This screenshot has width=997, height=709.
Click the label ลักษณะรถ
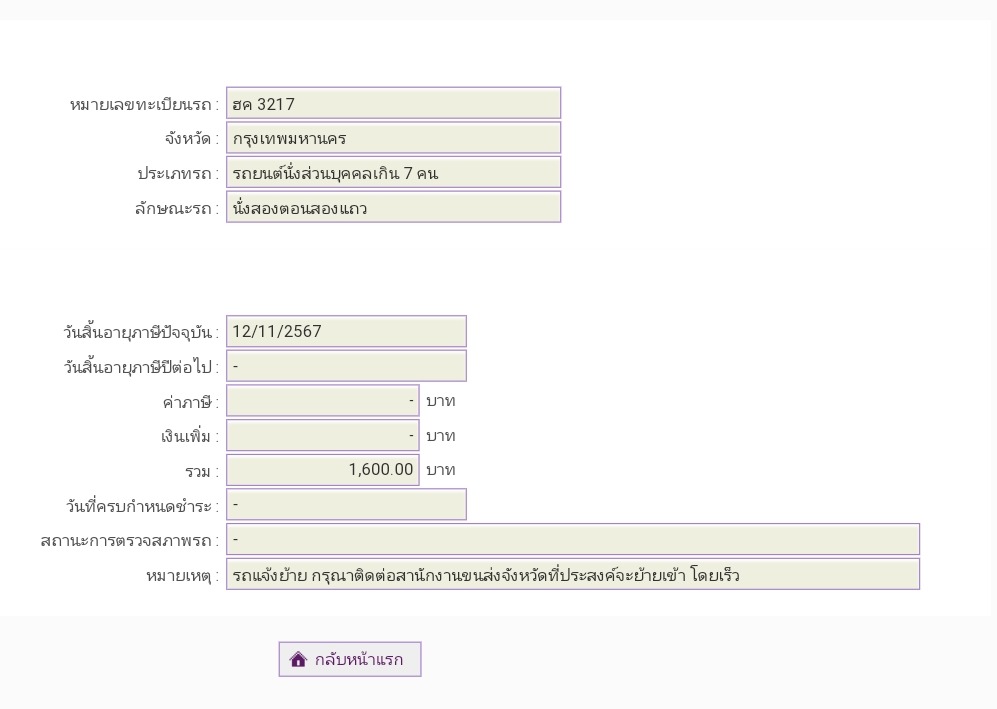click(x=176, y=209)
